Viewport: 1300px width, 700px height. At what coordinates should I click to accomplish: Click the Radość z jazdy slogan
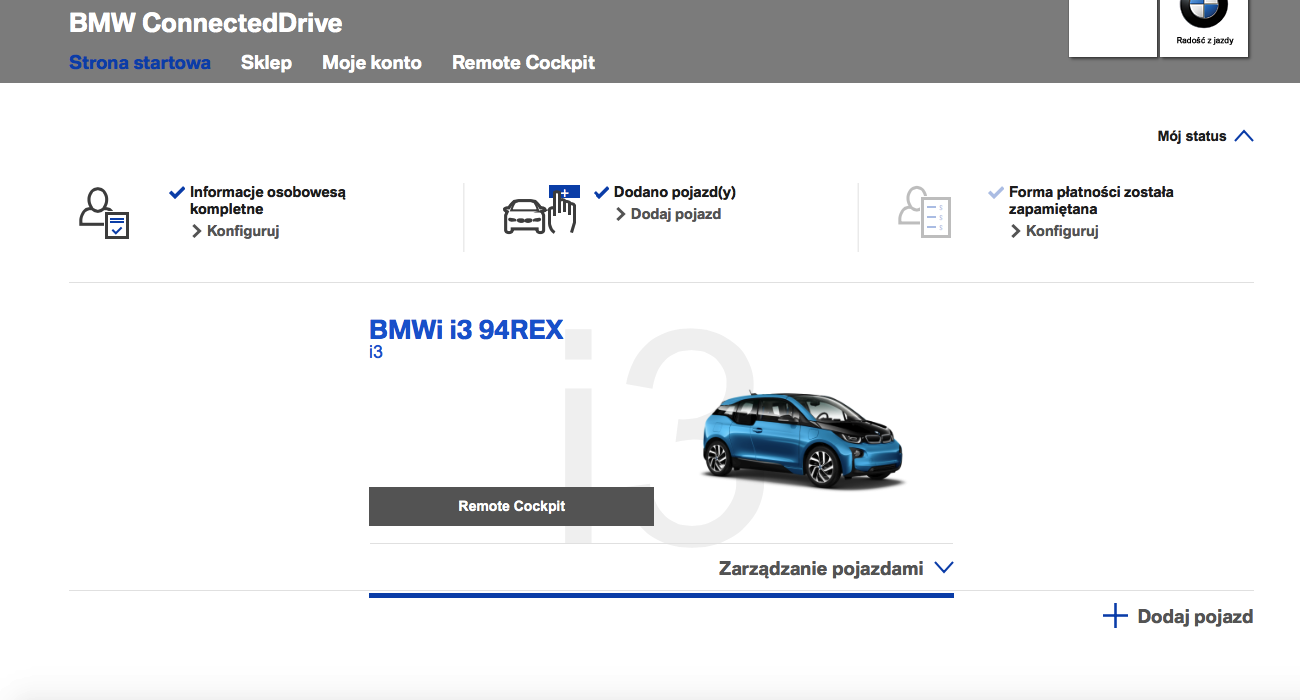click(x=1204, y=41)
